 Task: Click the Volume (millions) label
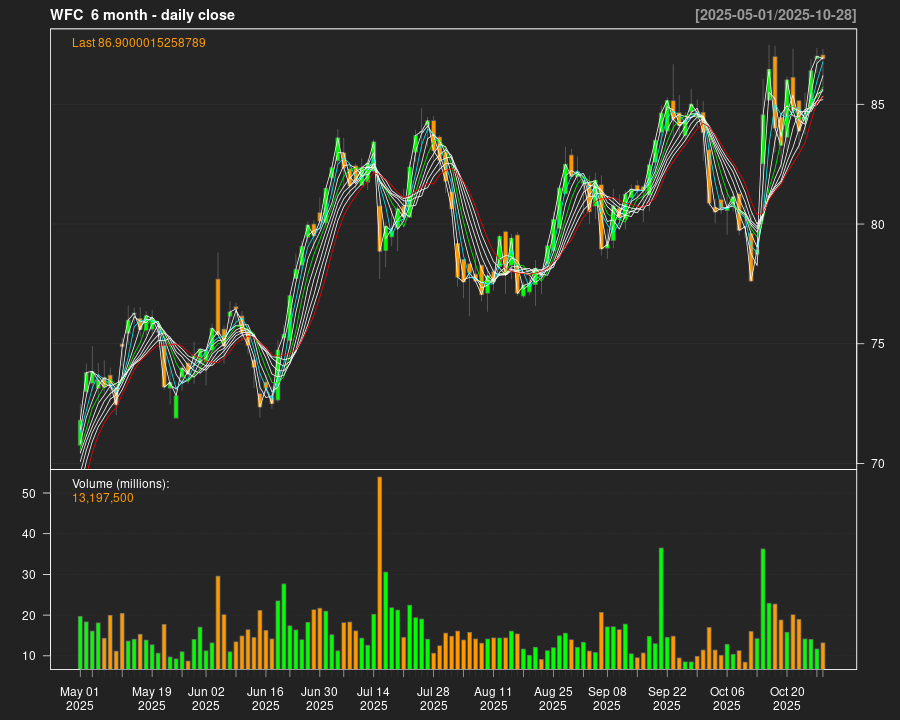[120, 484]
